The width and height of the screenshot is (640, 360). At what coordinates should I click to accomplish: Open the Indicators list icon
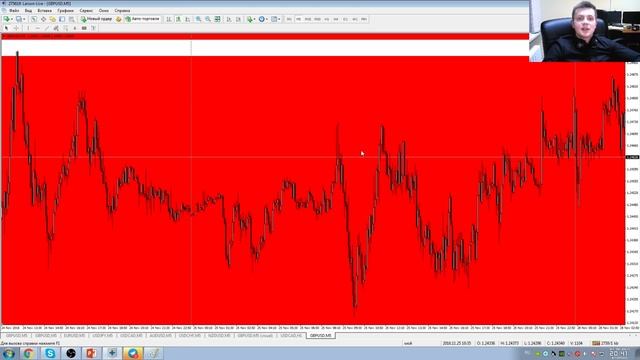click(x=250, y=19)
